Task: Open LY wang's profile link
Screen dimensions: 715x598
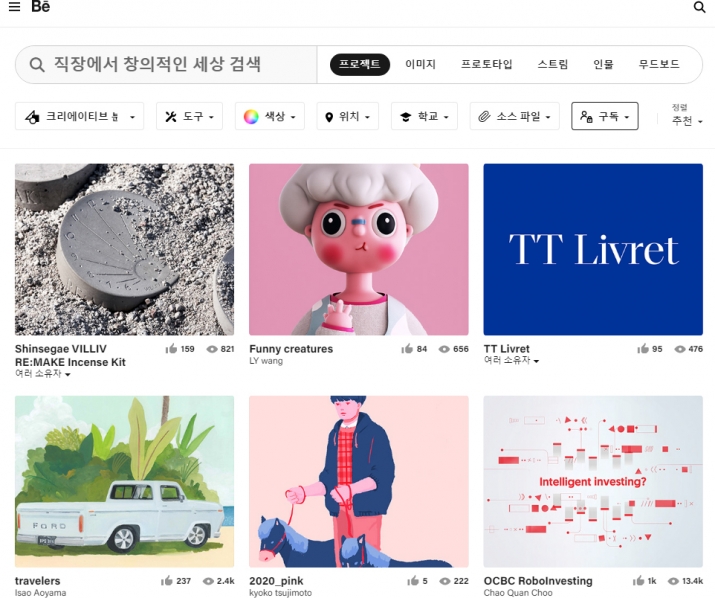Action: pyautogui.click(x=266, y=361)
